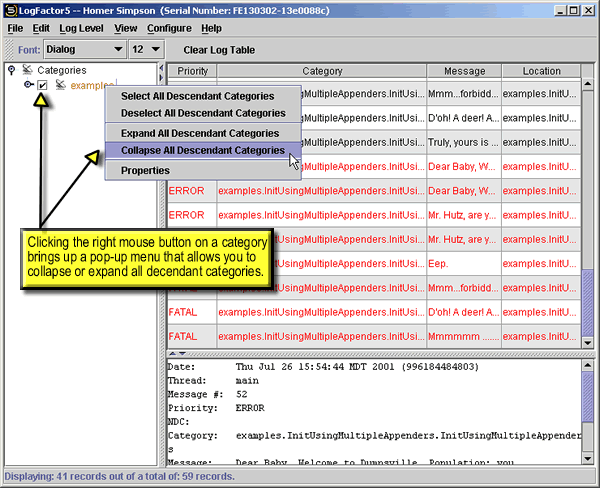Screen dimensions: 600x488
Task: Choose Select All Descendant Categories
Action: point(197,96)
